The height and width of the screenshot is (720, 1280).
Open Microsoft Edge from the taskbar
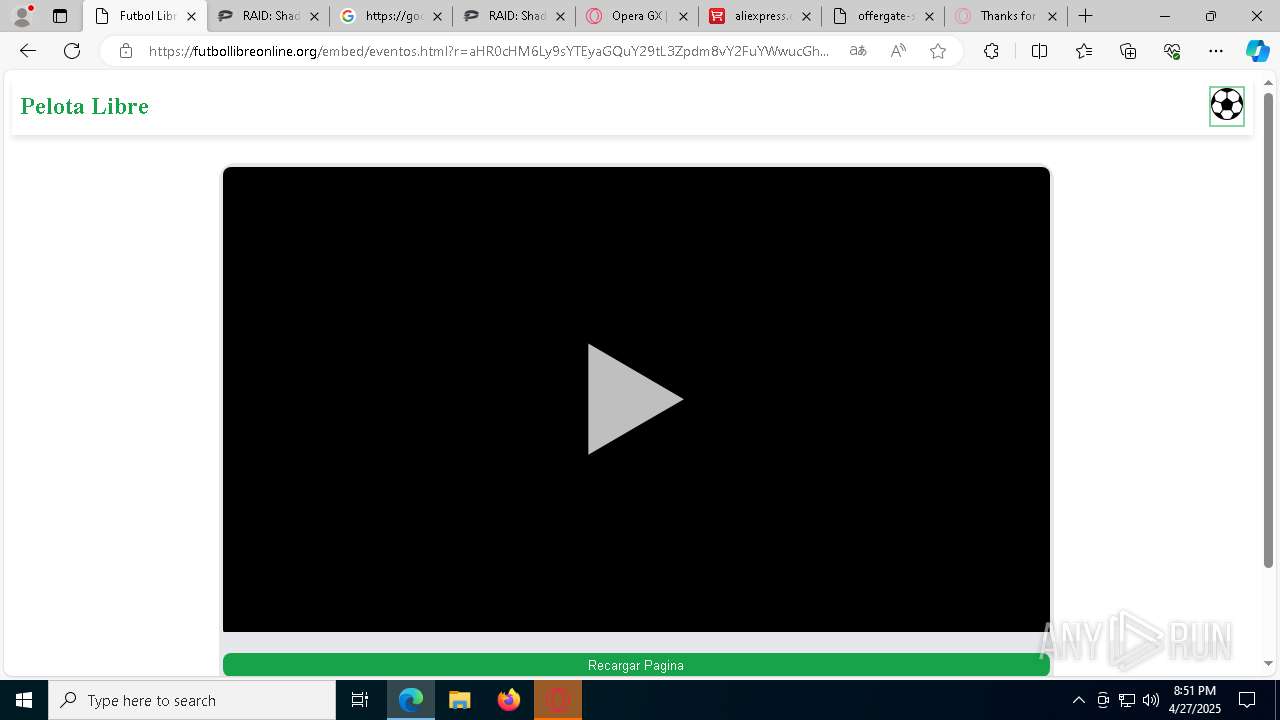(x=411, y=700)
